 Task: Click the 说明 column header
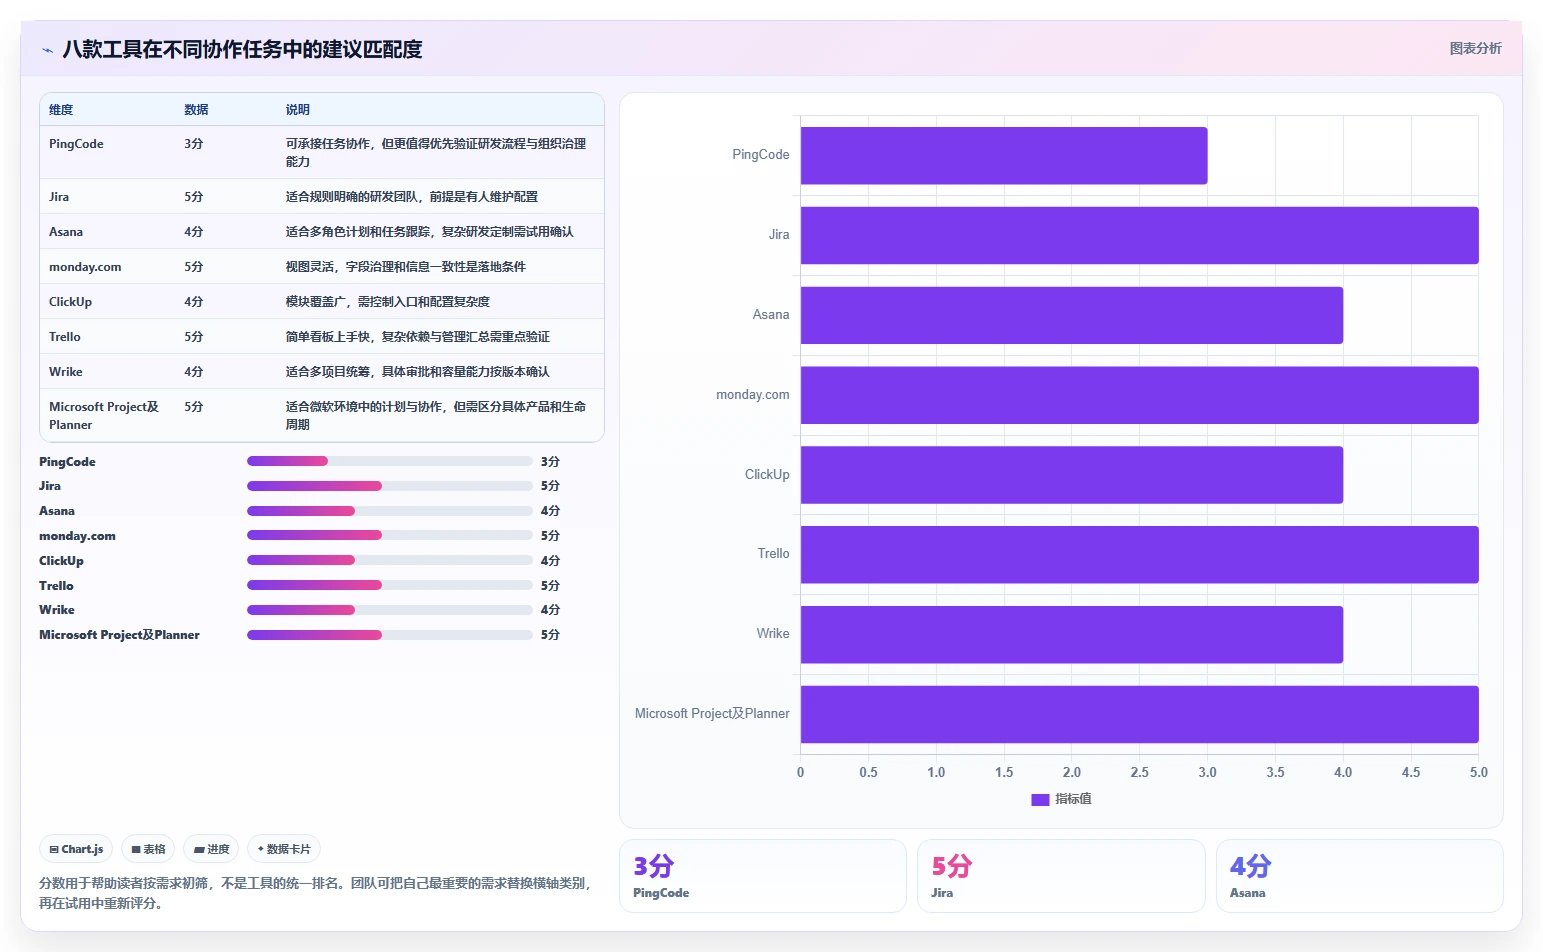298,110
